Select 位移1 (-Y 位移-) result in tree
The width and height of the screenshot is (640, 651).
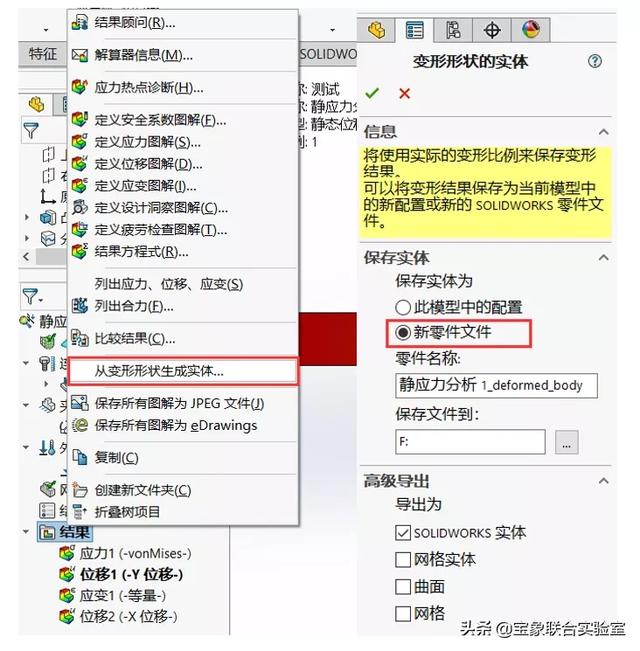[x=132, y=575]
